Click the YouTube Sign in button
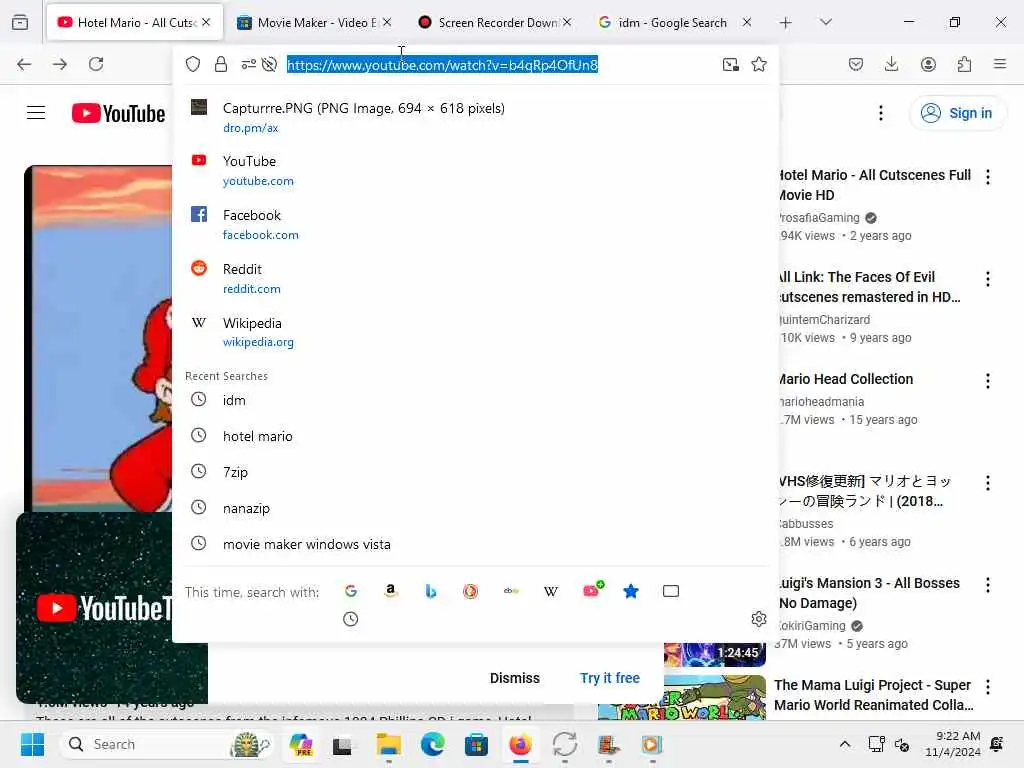1024x768 pixels. tap(957, 113)
